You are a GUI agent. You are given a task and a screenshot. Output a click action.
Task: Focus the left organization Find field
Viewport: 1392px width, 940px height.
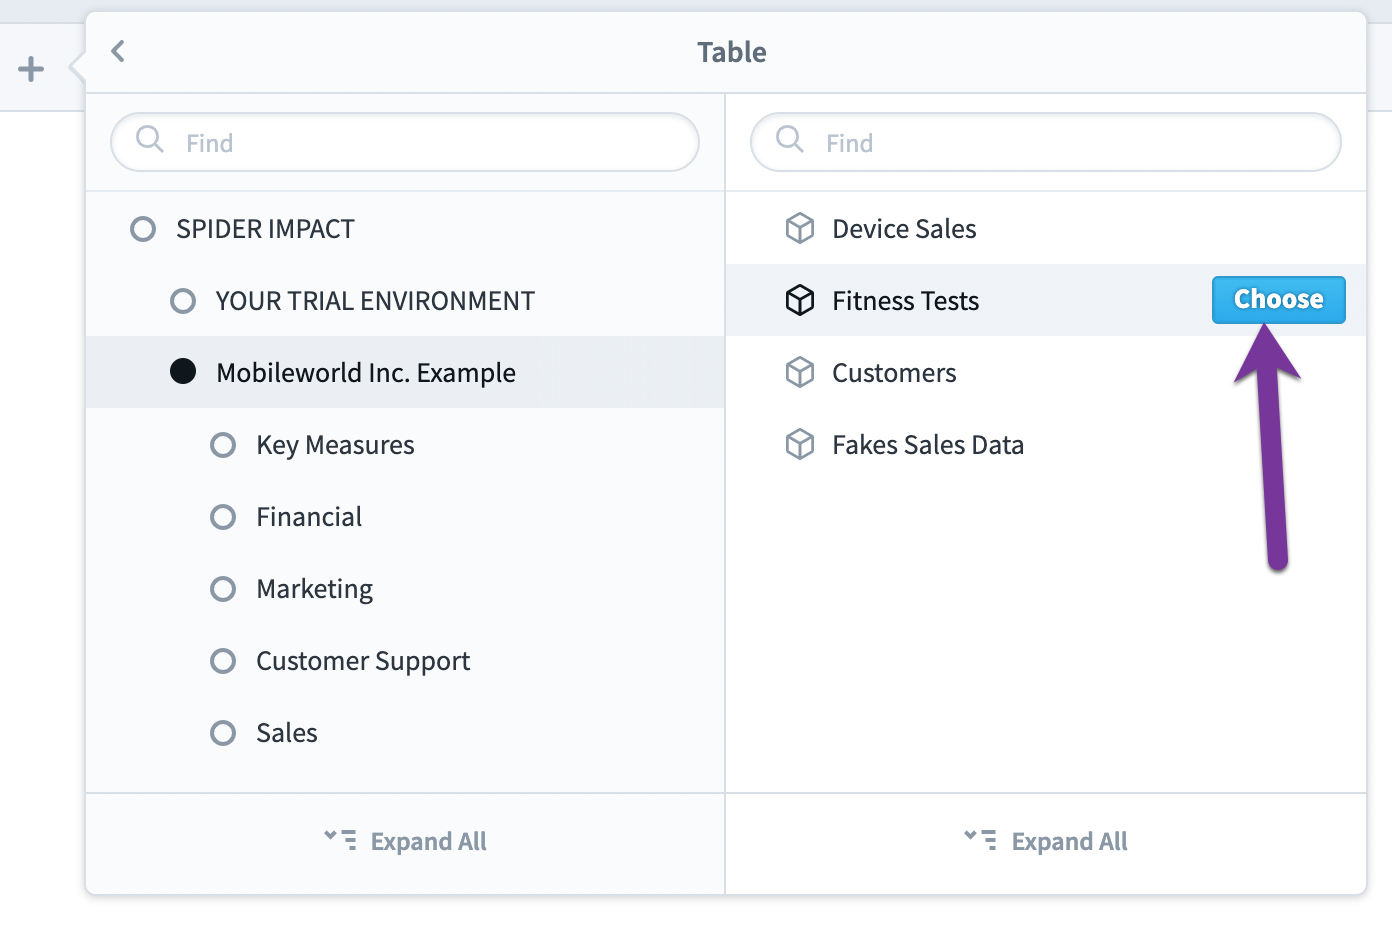pyautogui.click(x=405, y=142)
